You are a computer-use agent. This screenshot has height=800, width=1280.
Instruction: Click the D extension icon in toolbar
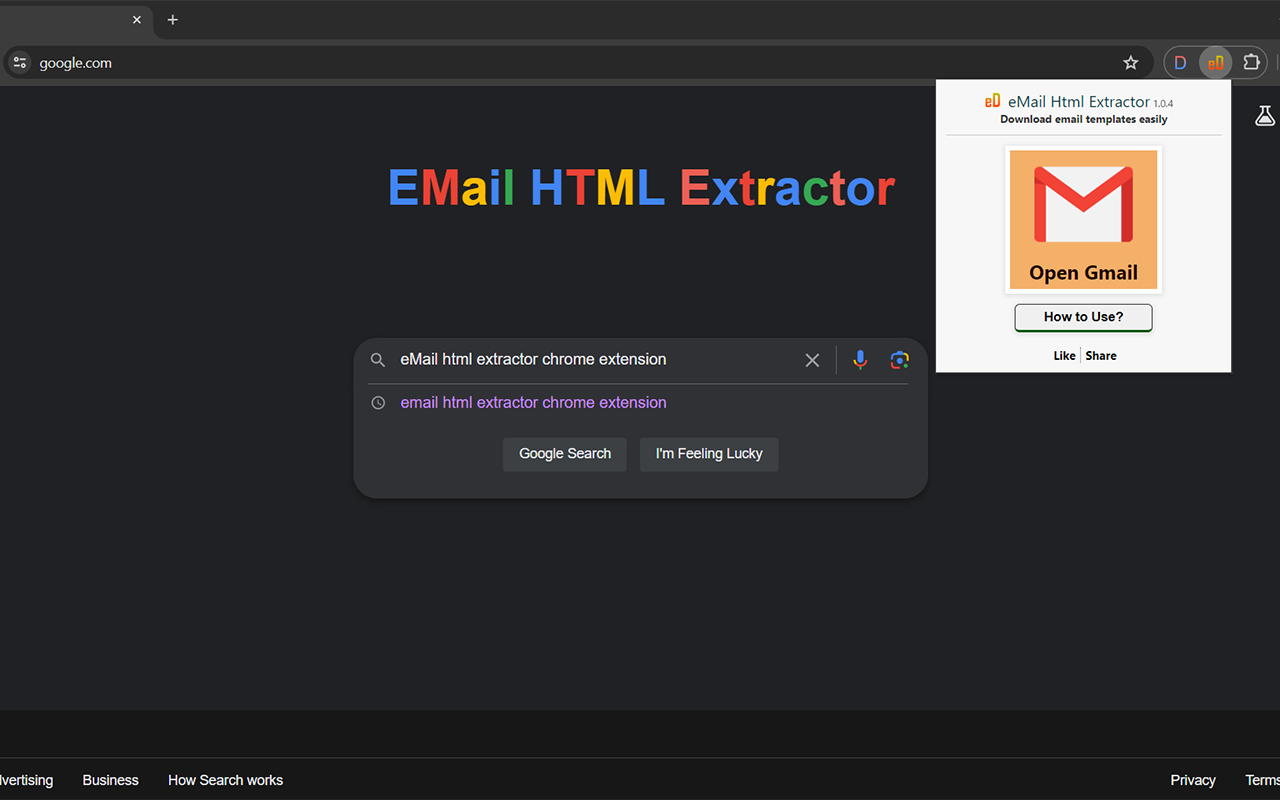point(1180,63)
